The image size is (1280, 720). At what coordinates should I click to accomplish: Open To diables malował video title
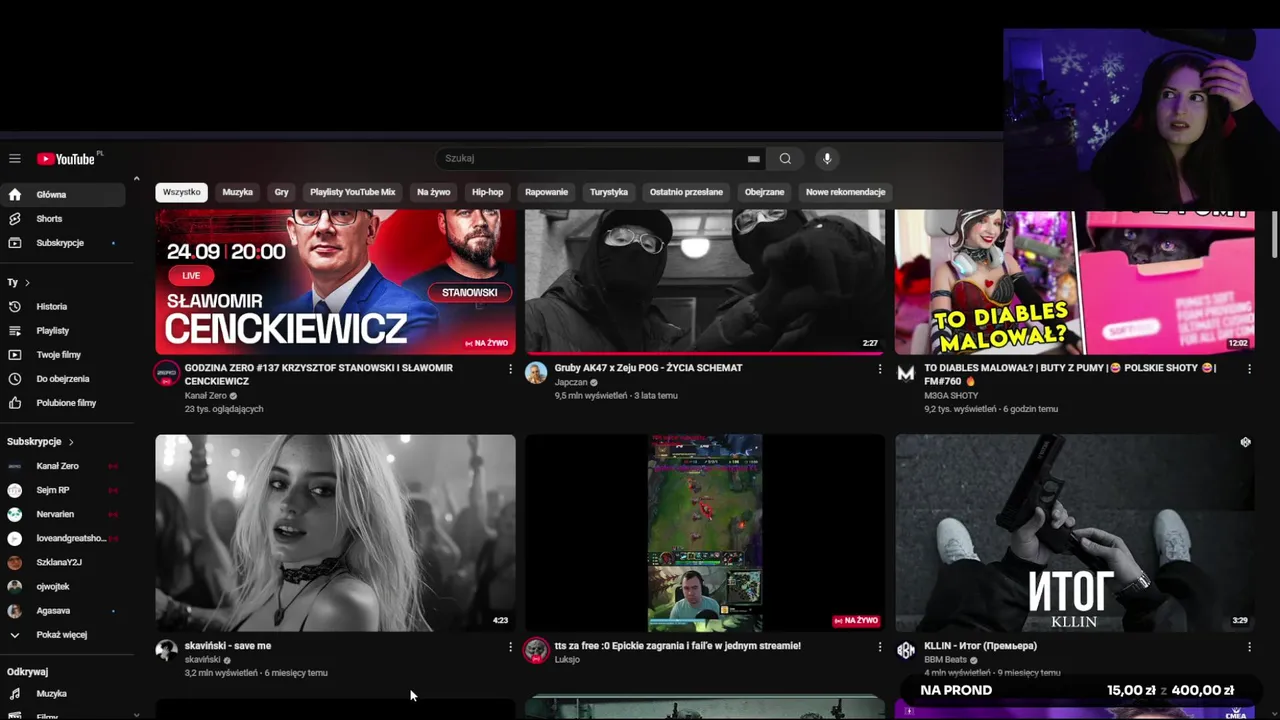click(1070, 374)
